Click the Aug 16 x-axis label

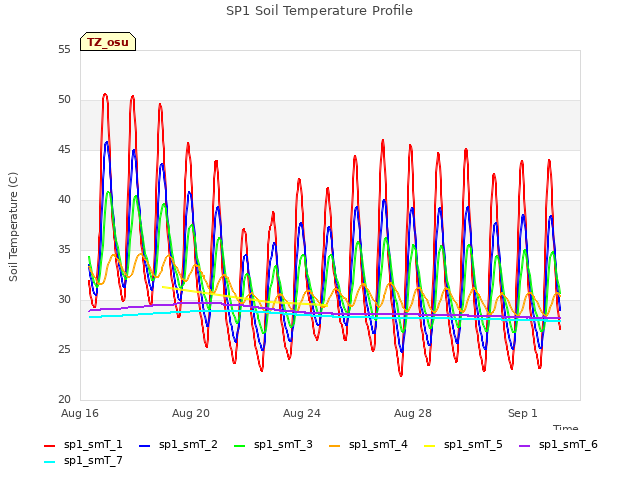pyautogui.click(x=80, y=413)
